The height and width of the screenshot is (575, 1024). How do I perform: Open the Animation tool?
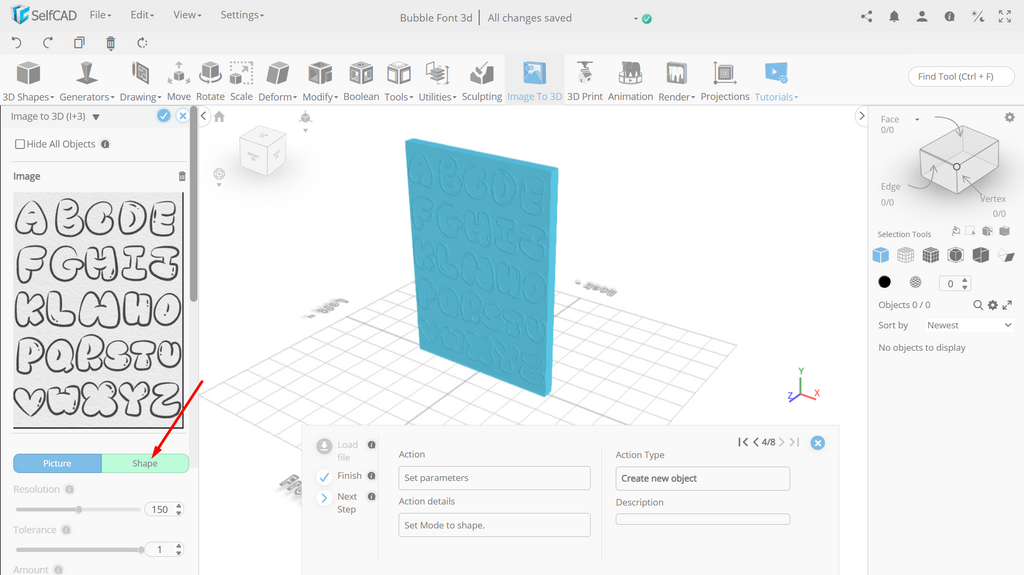(630, 81)
